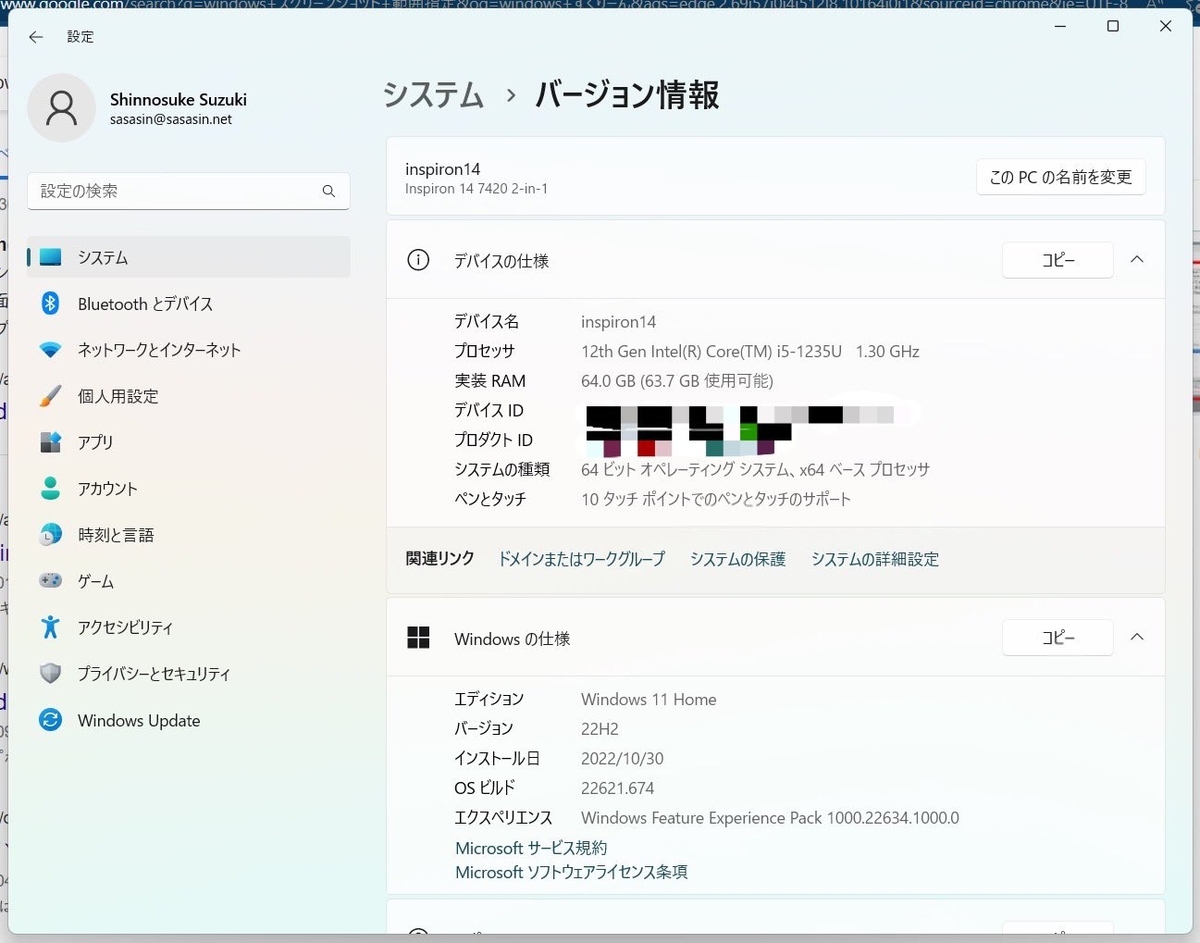Copy device specifications with コピー button

tap(1057, 260)
